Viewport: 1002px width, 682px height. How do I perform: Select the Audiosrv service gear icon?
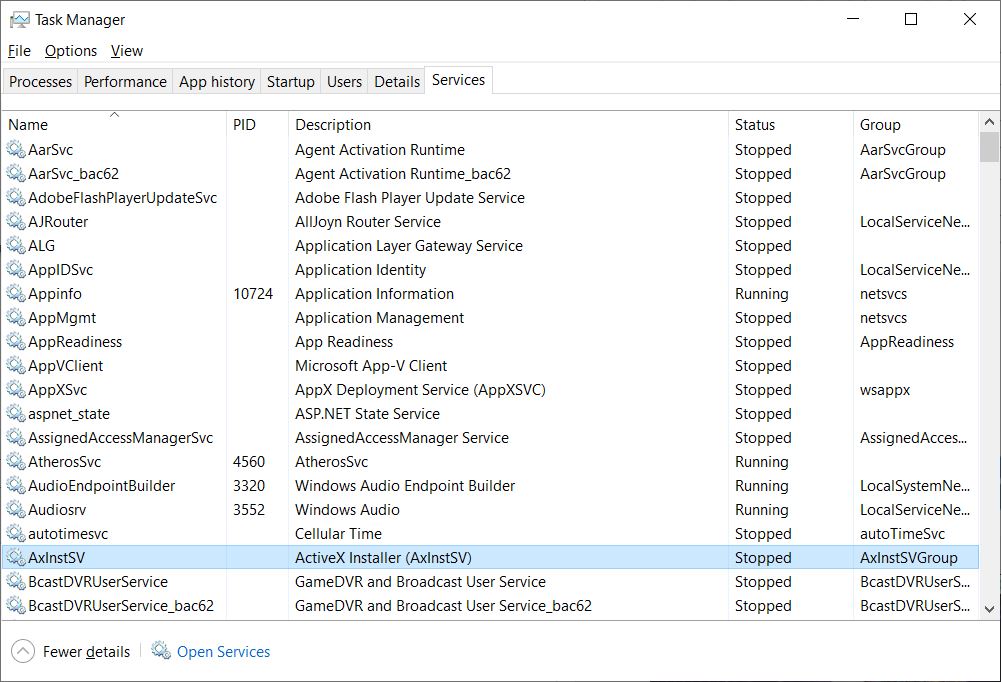[15, 510]
